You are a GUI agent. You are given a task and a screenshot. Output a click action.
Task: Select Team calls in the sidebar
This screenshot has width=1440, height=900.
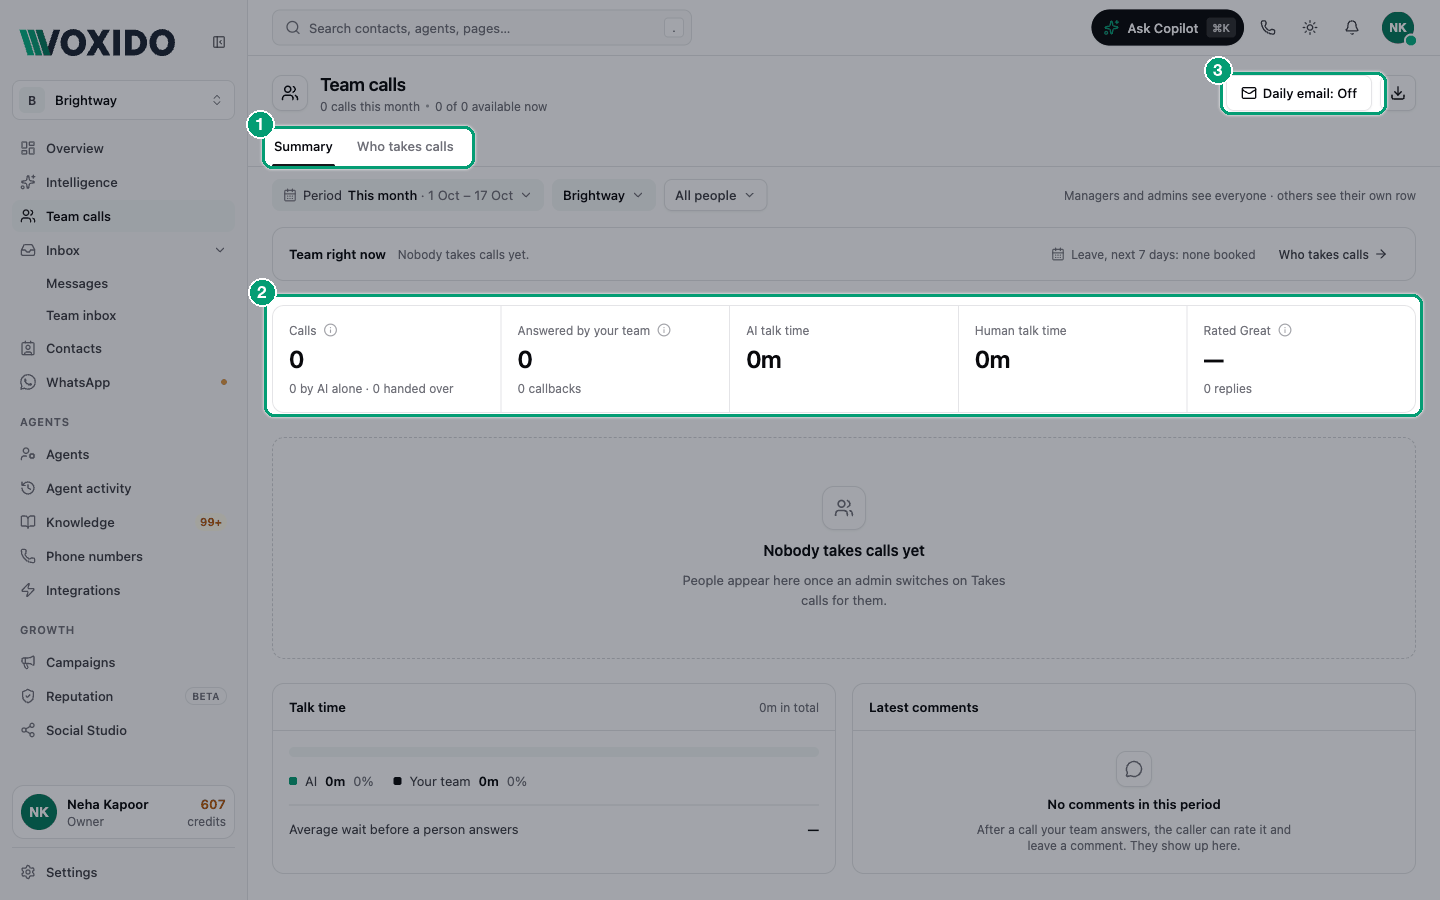(x=124, y=216)
